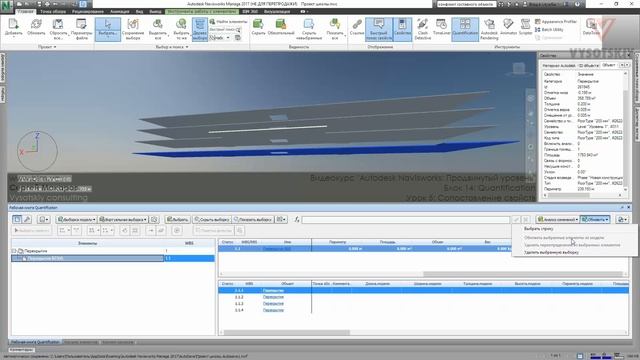
Task: Open the Обновить dropdown in the Quantification toolbar
Action: pyautogui.click(x=595, y=220)
